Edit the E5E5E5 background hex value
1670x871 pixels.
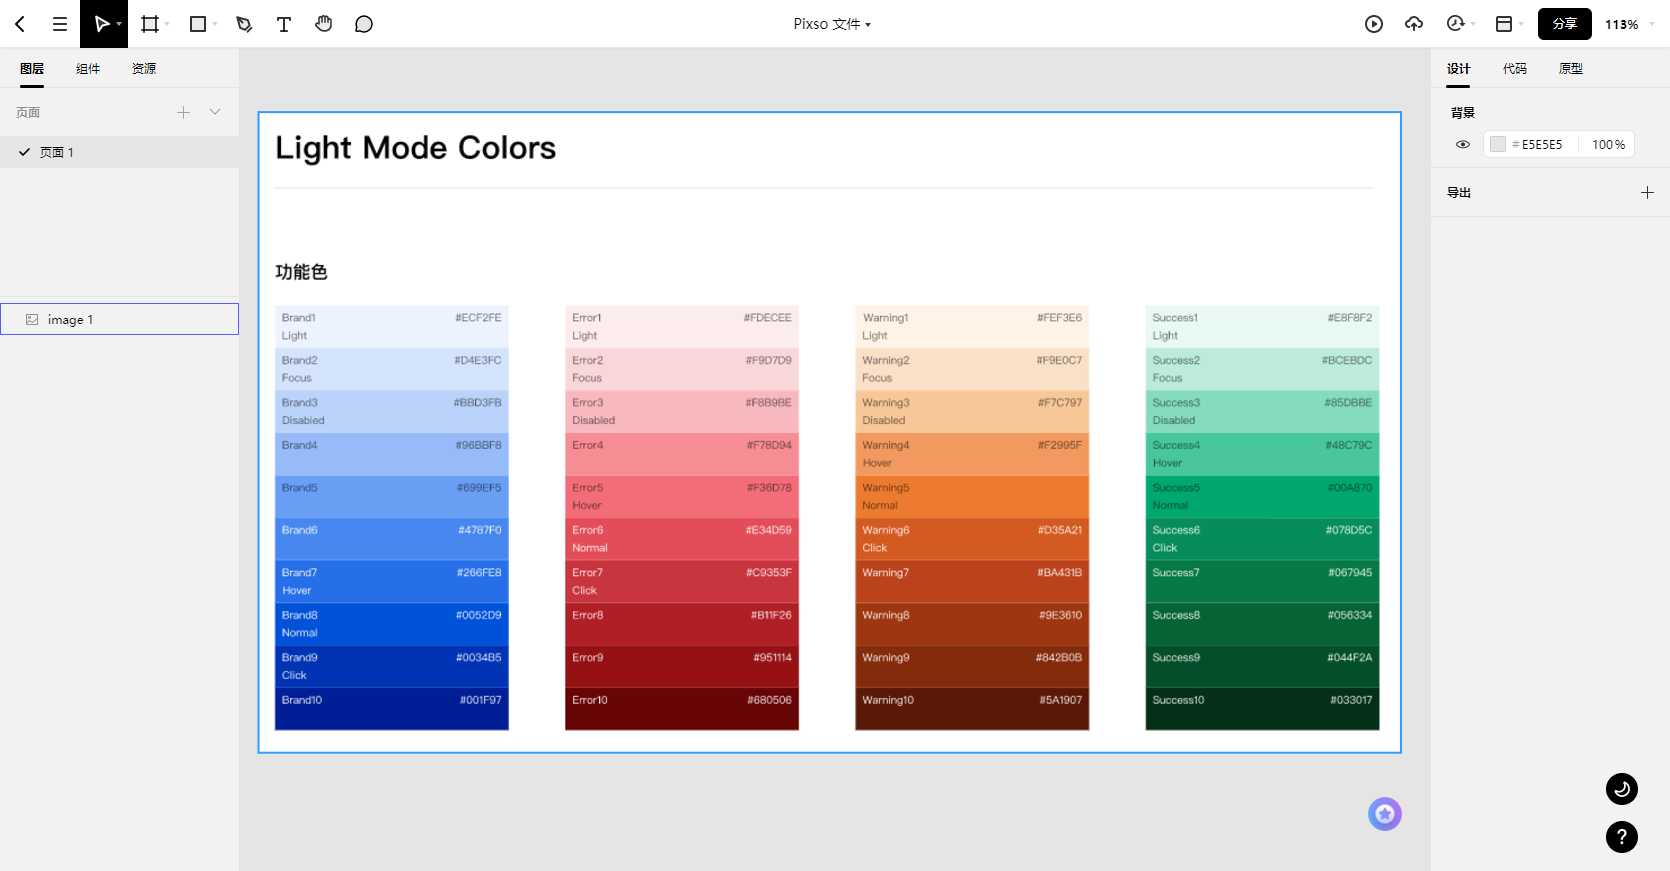point(1542,145)
